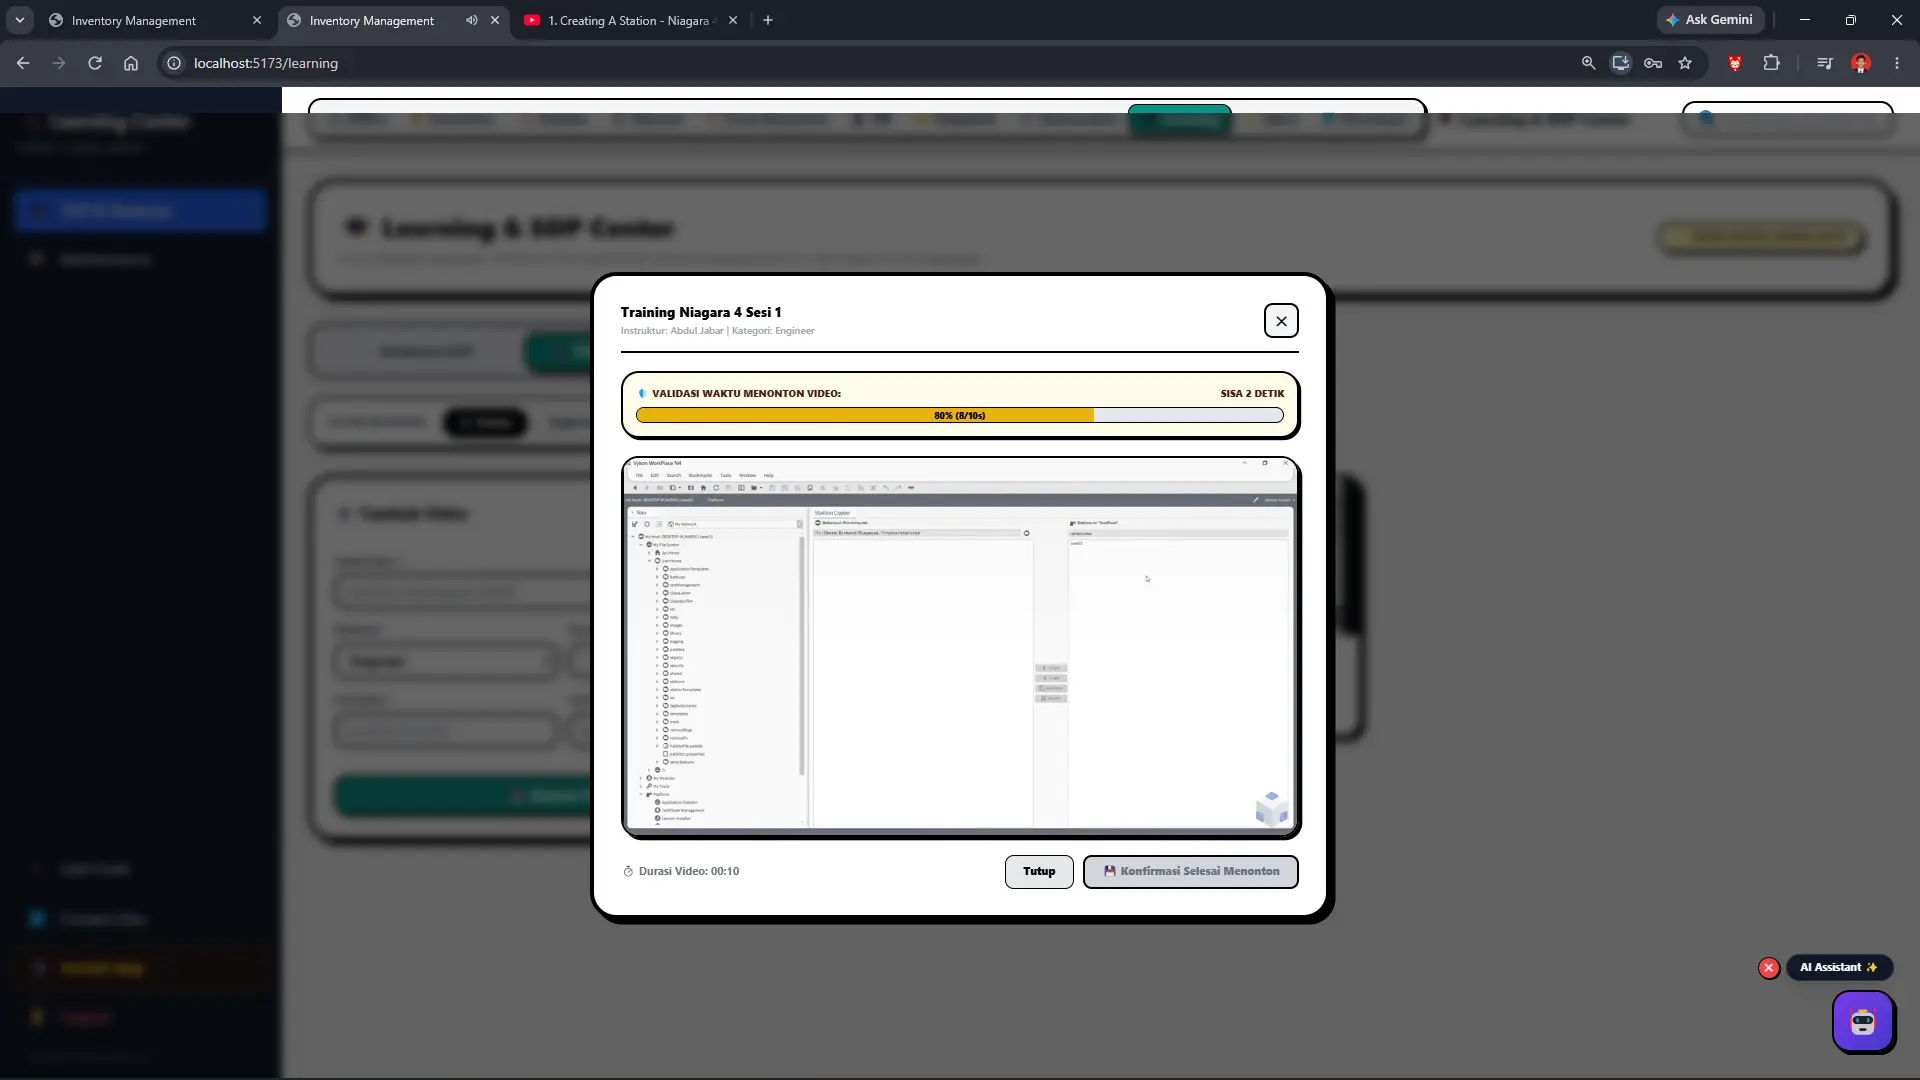Close the first Inventory Management tab

pos(257,20)
